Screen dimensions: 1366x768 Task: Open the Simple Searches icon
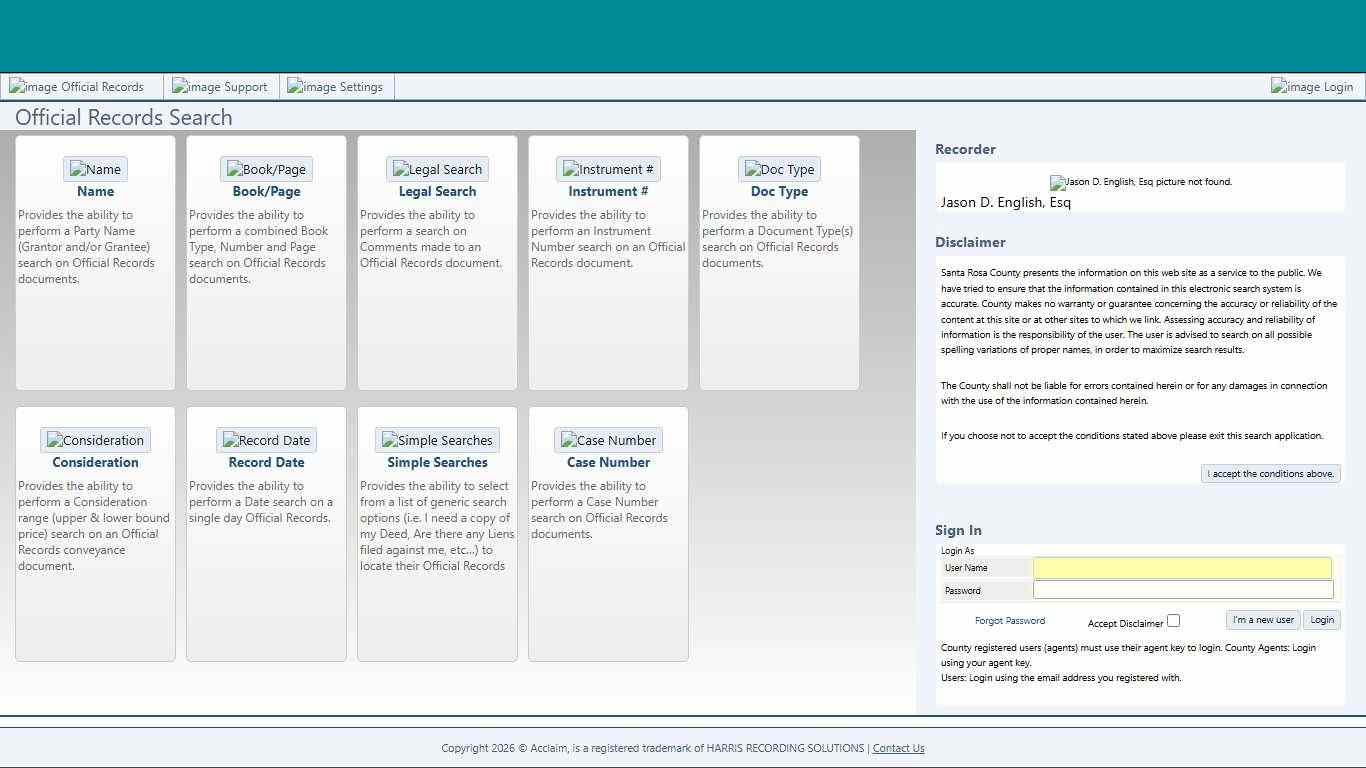(x=437, y=439)
